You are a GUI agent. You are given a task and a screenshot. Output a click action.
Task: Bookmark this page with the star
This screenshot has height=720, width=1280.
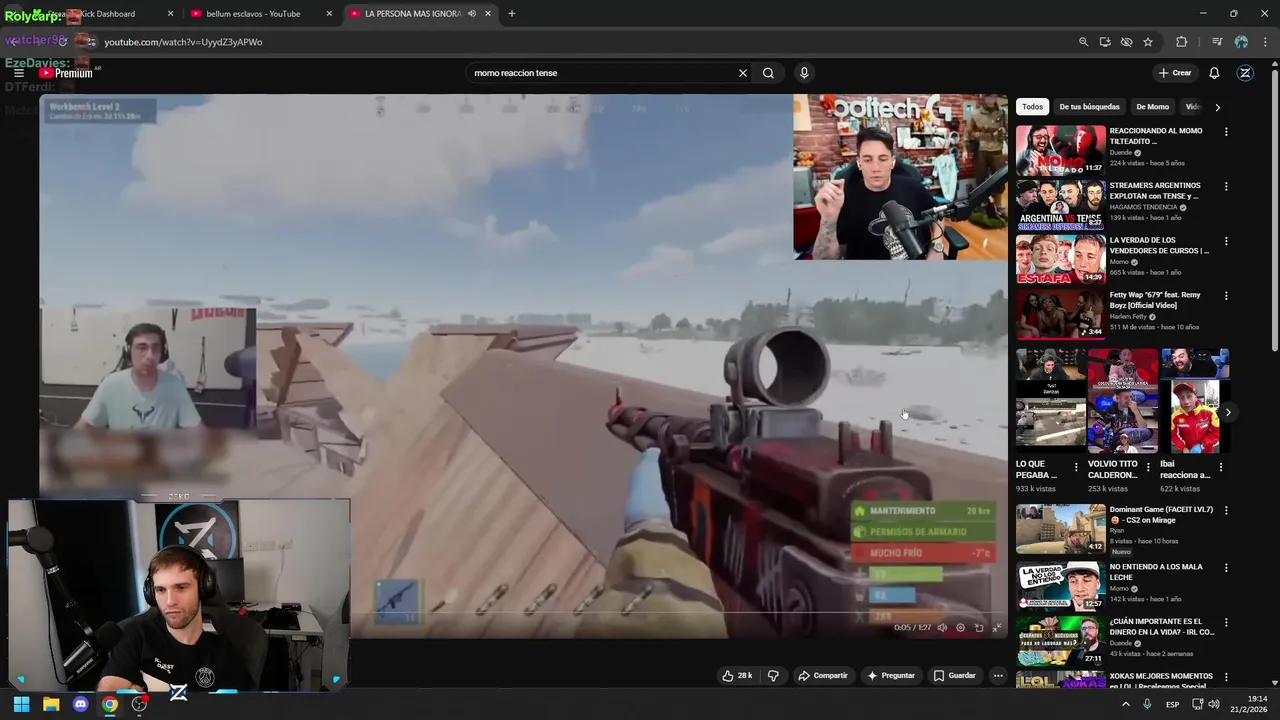1148,42
